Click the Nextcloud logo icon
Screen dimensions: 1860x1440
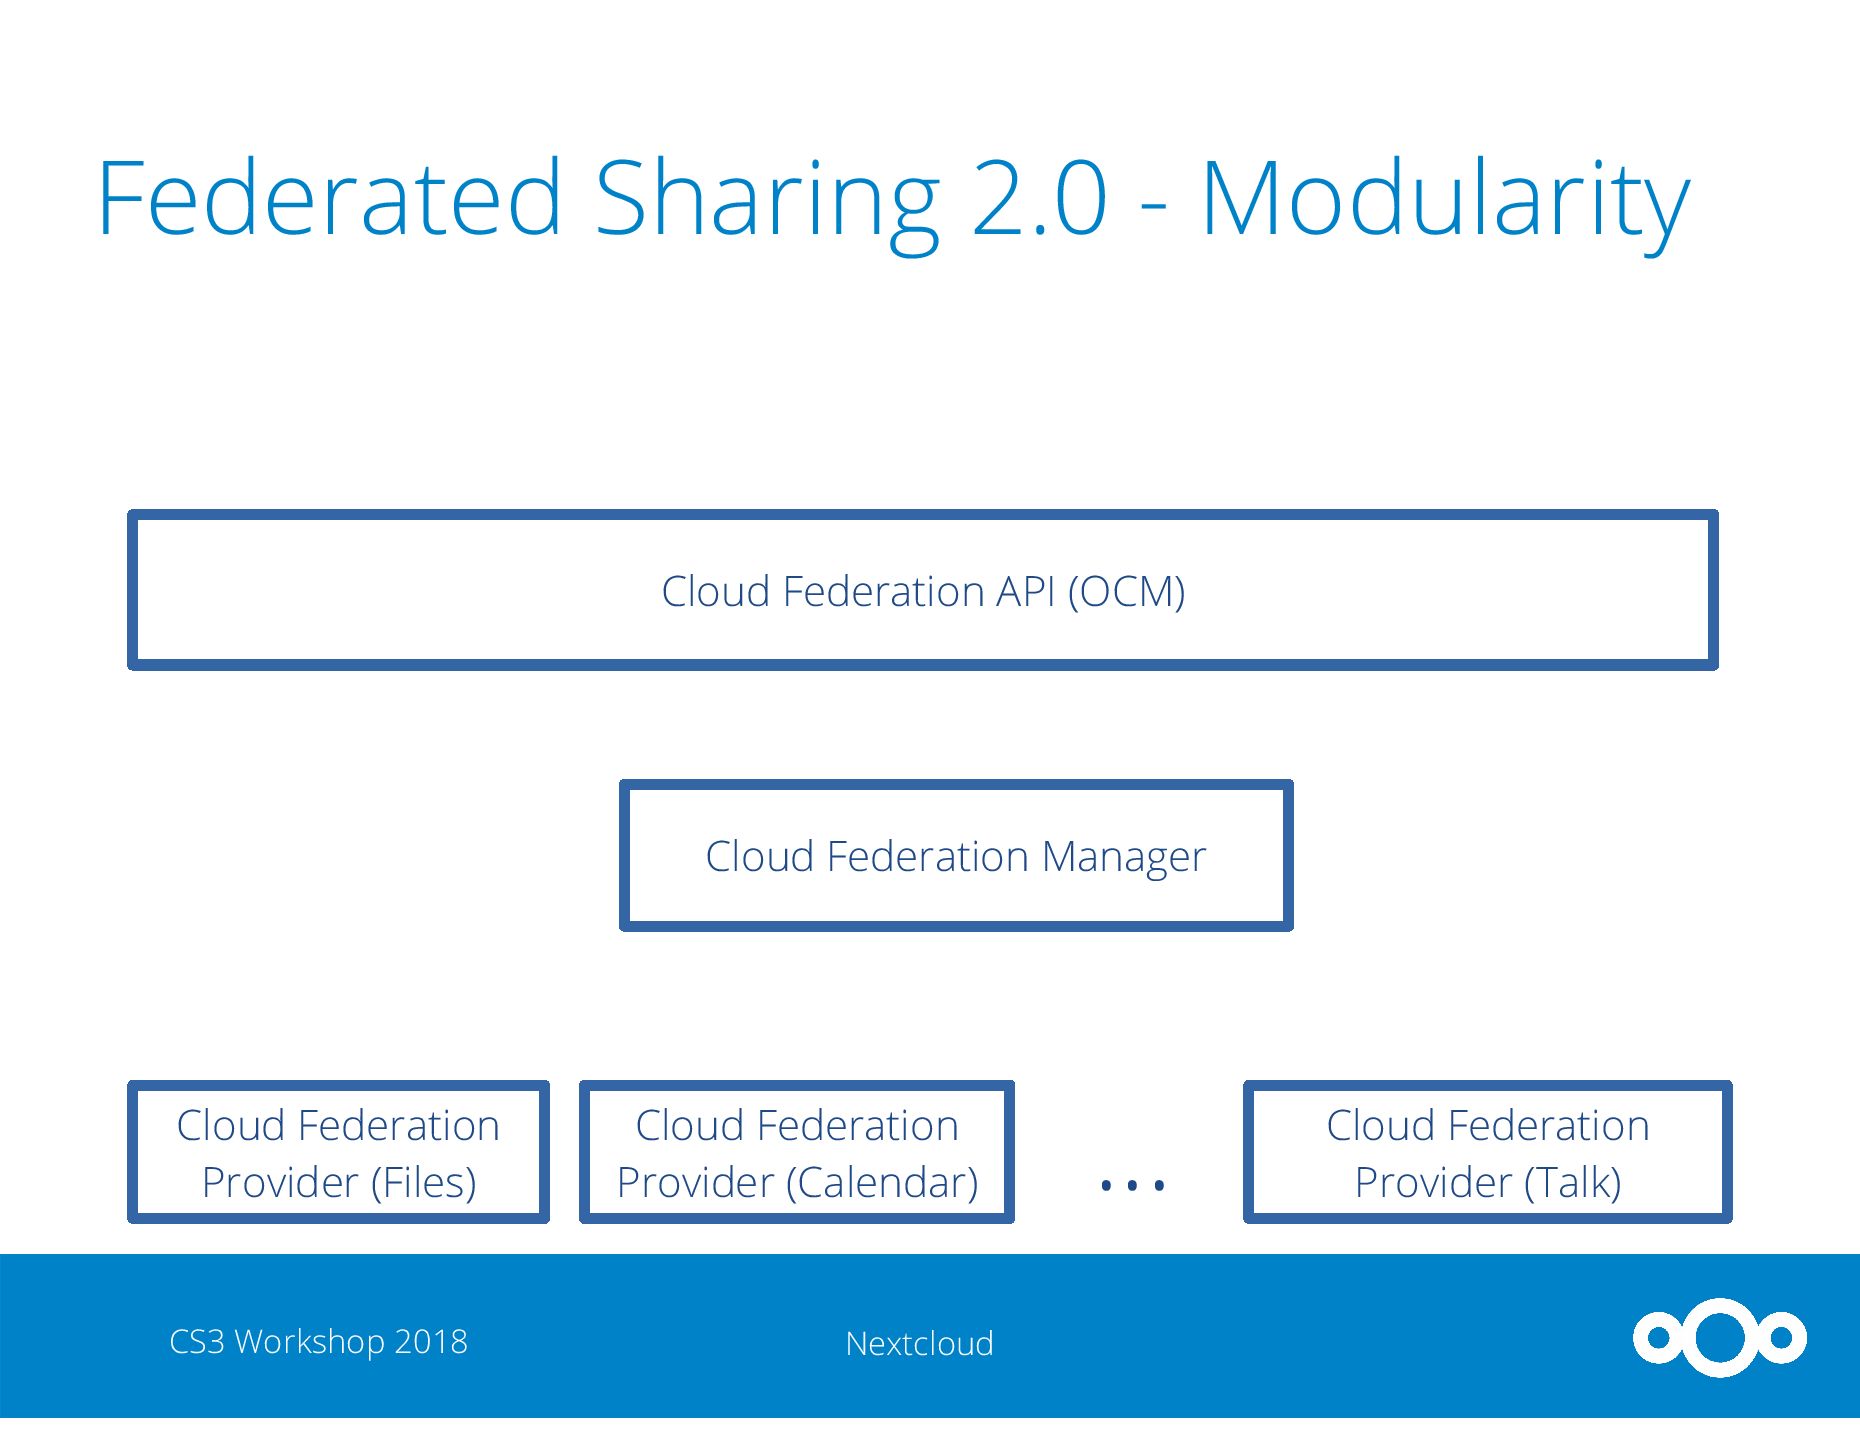point(1720,1337)
